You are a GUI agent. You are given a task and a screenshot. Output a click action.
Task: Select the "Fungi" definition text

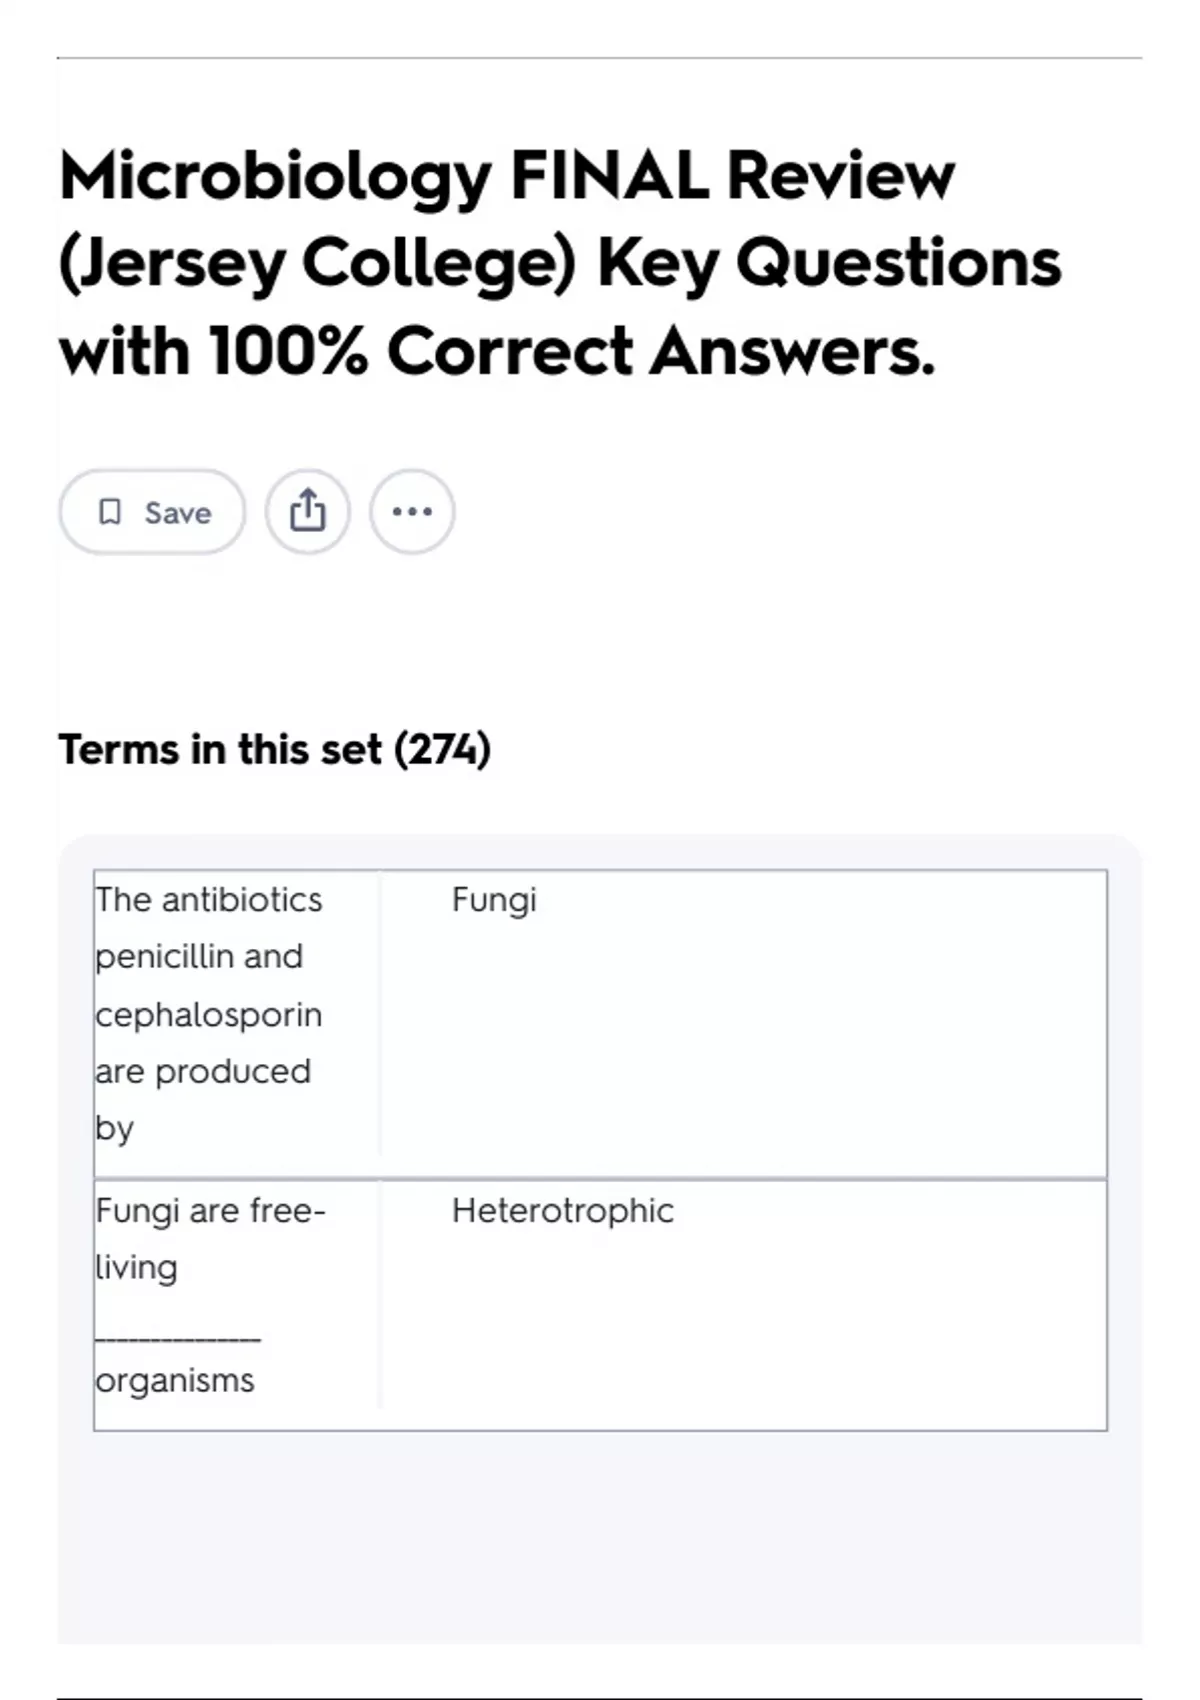pyautogui.click(x=494, y=900)
